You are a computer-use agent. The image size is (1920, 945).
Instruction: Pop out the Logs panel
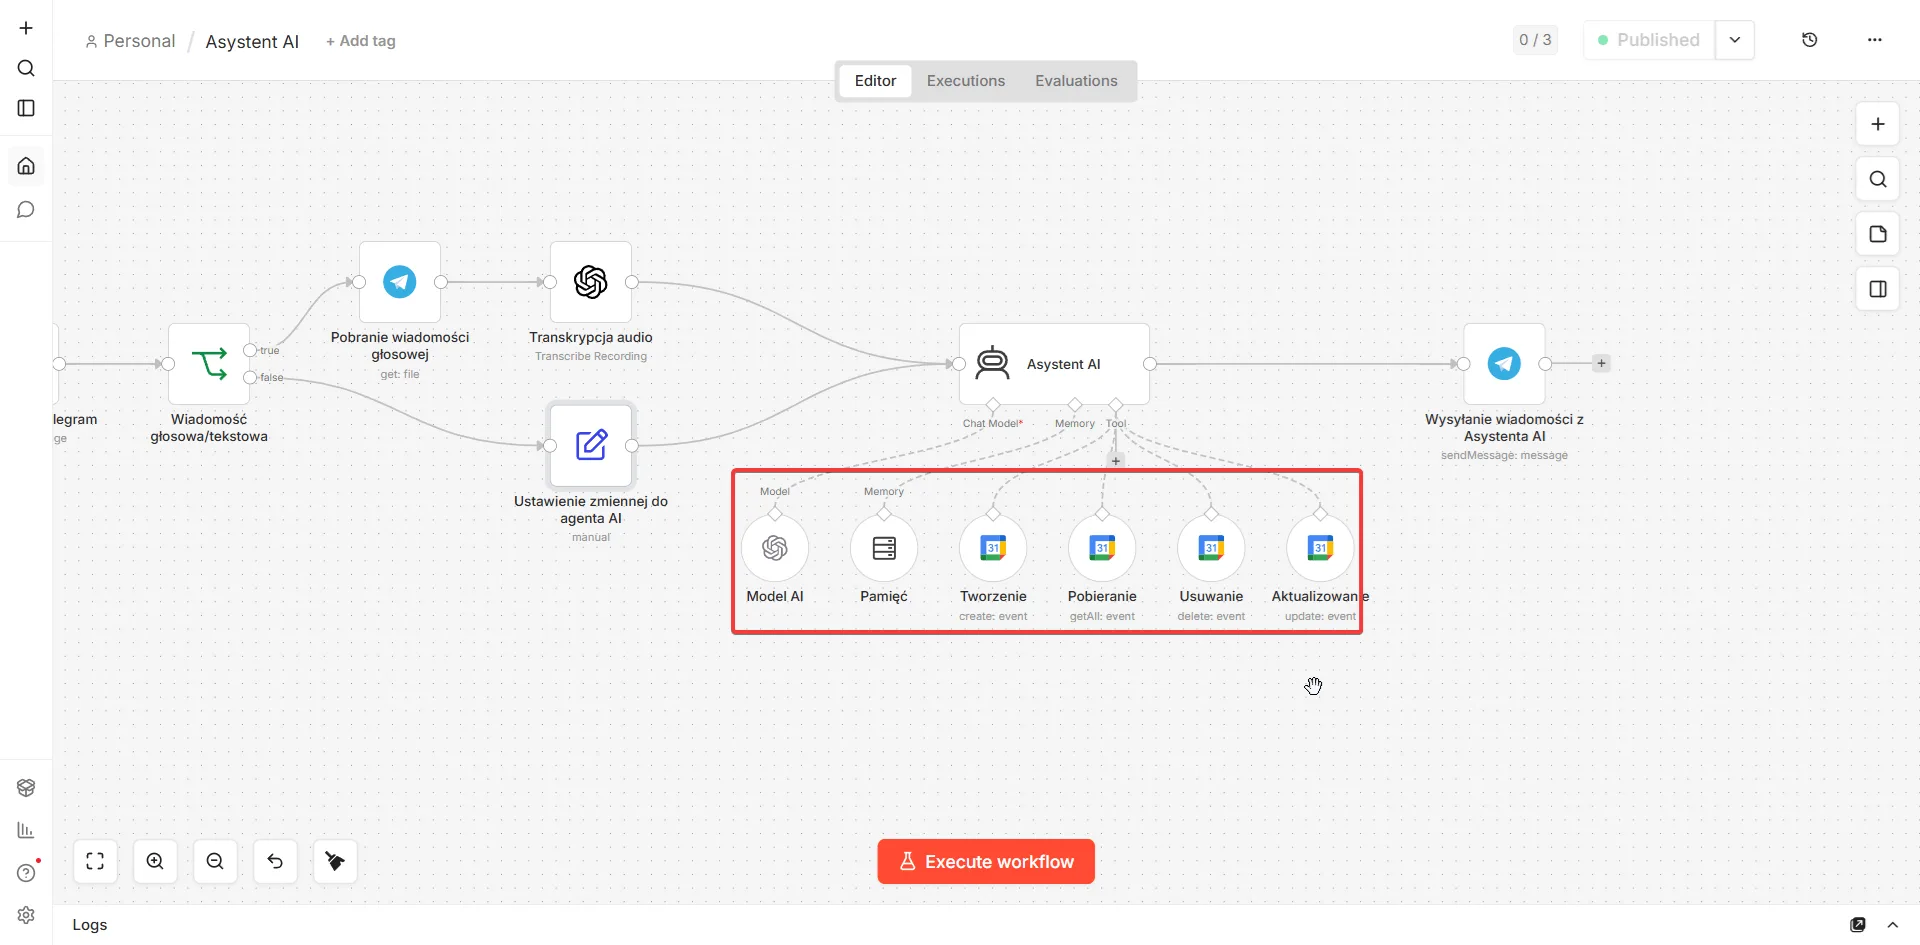click(1858, 925)
